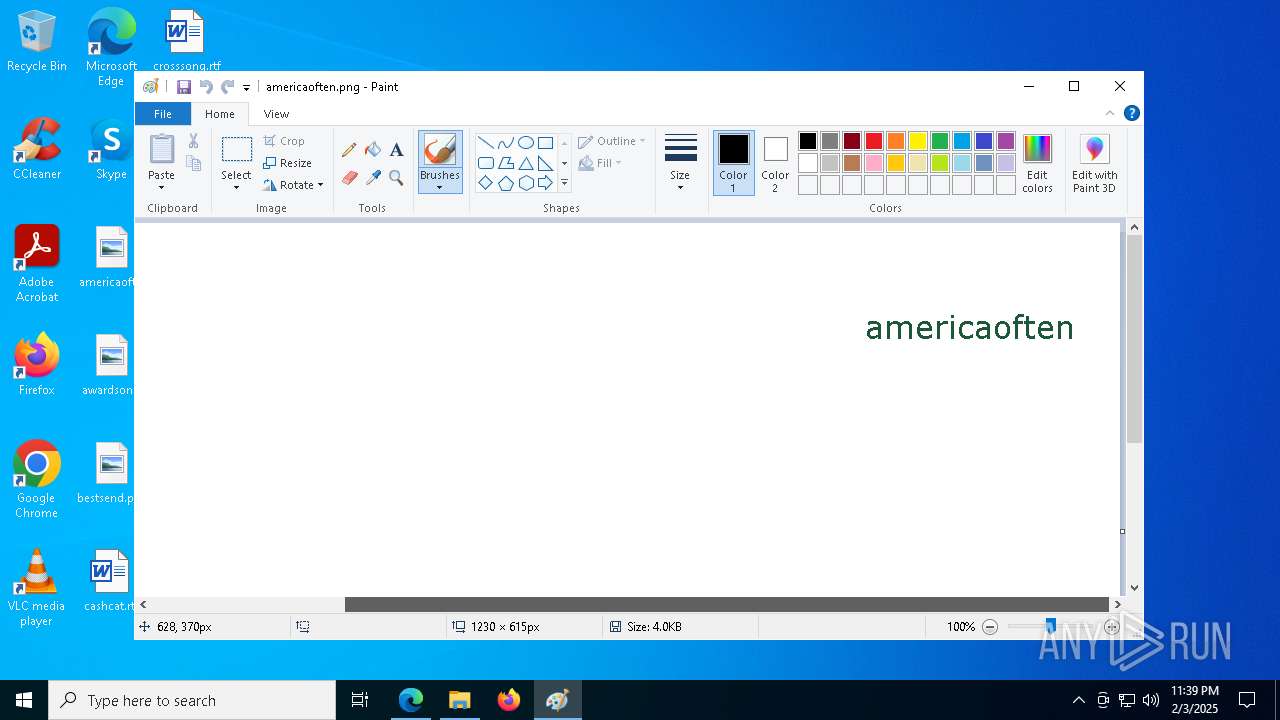
Task: Click the Edit colors button
Action: pos(1037,163)
